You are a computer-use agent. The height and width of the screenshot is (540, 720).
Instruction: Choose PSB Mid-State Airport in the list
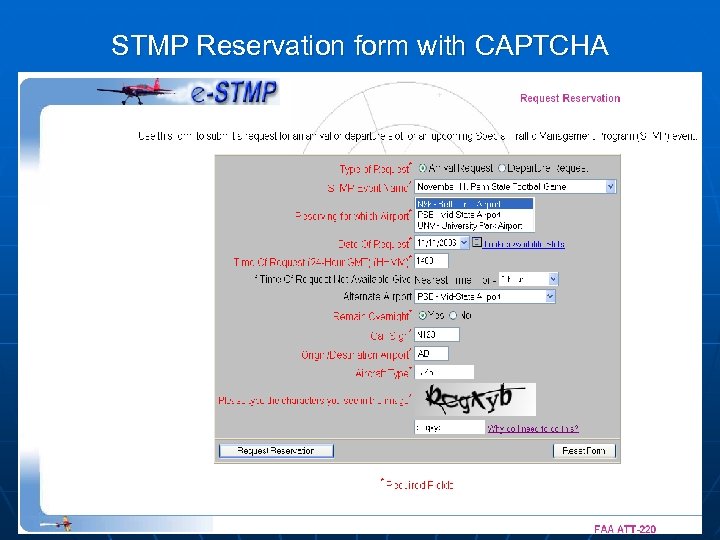point(475,214)
